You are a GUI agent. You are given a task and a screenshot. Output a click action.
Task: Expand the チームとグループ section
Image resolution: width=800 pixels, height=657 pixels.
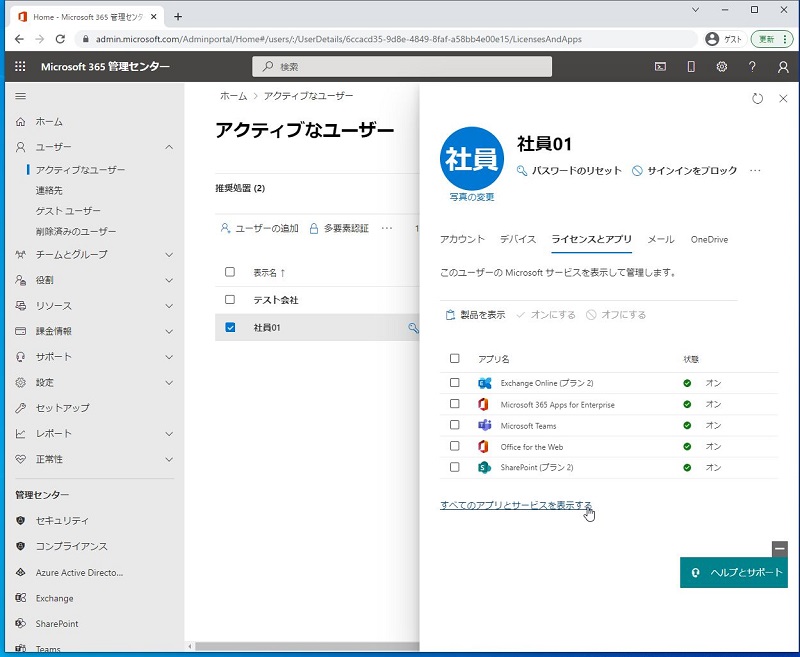coord(169,255)
